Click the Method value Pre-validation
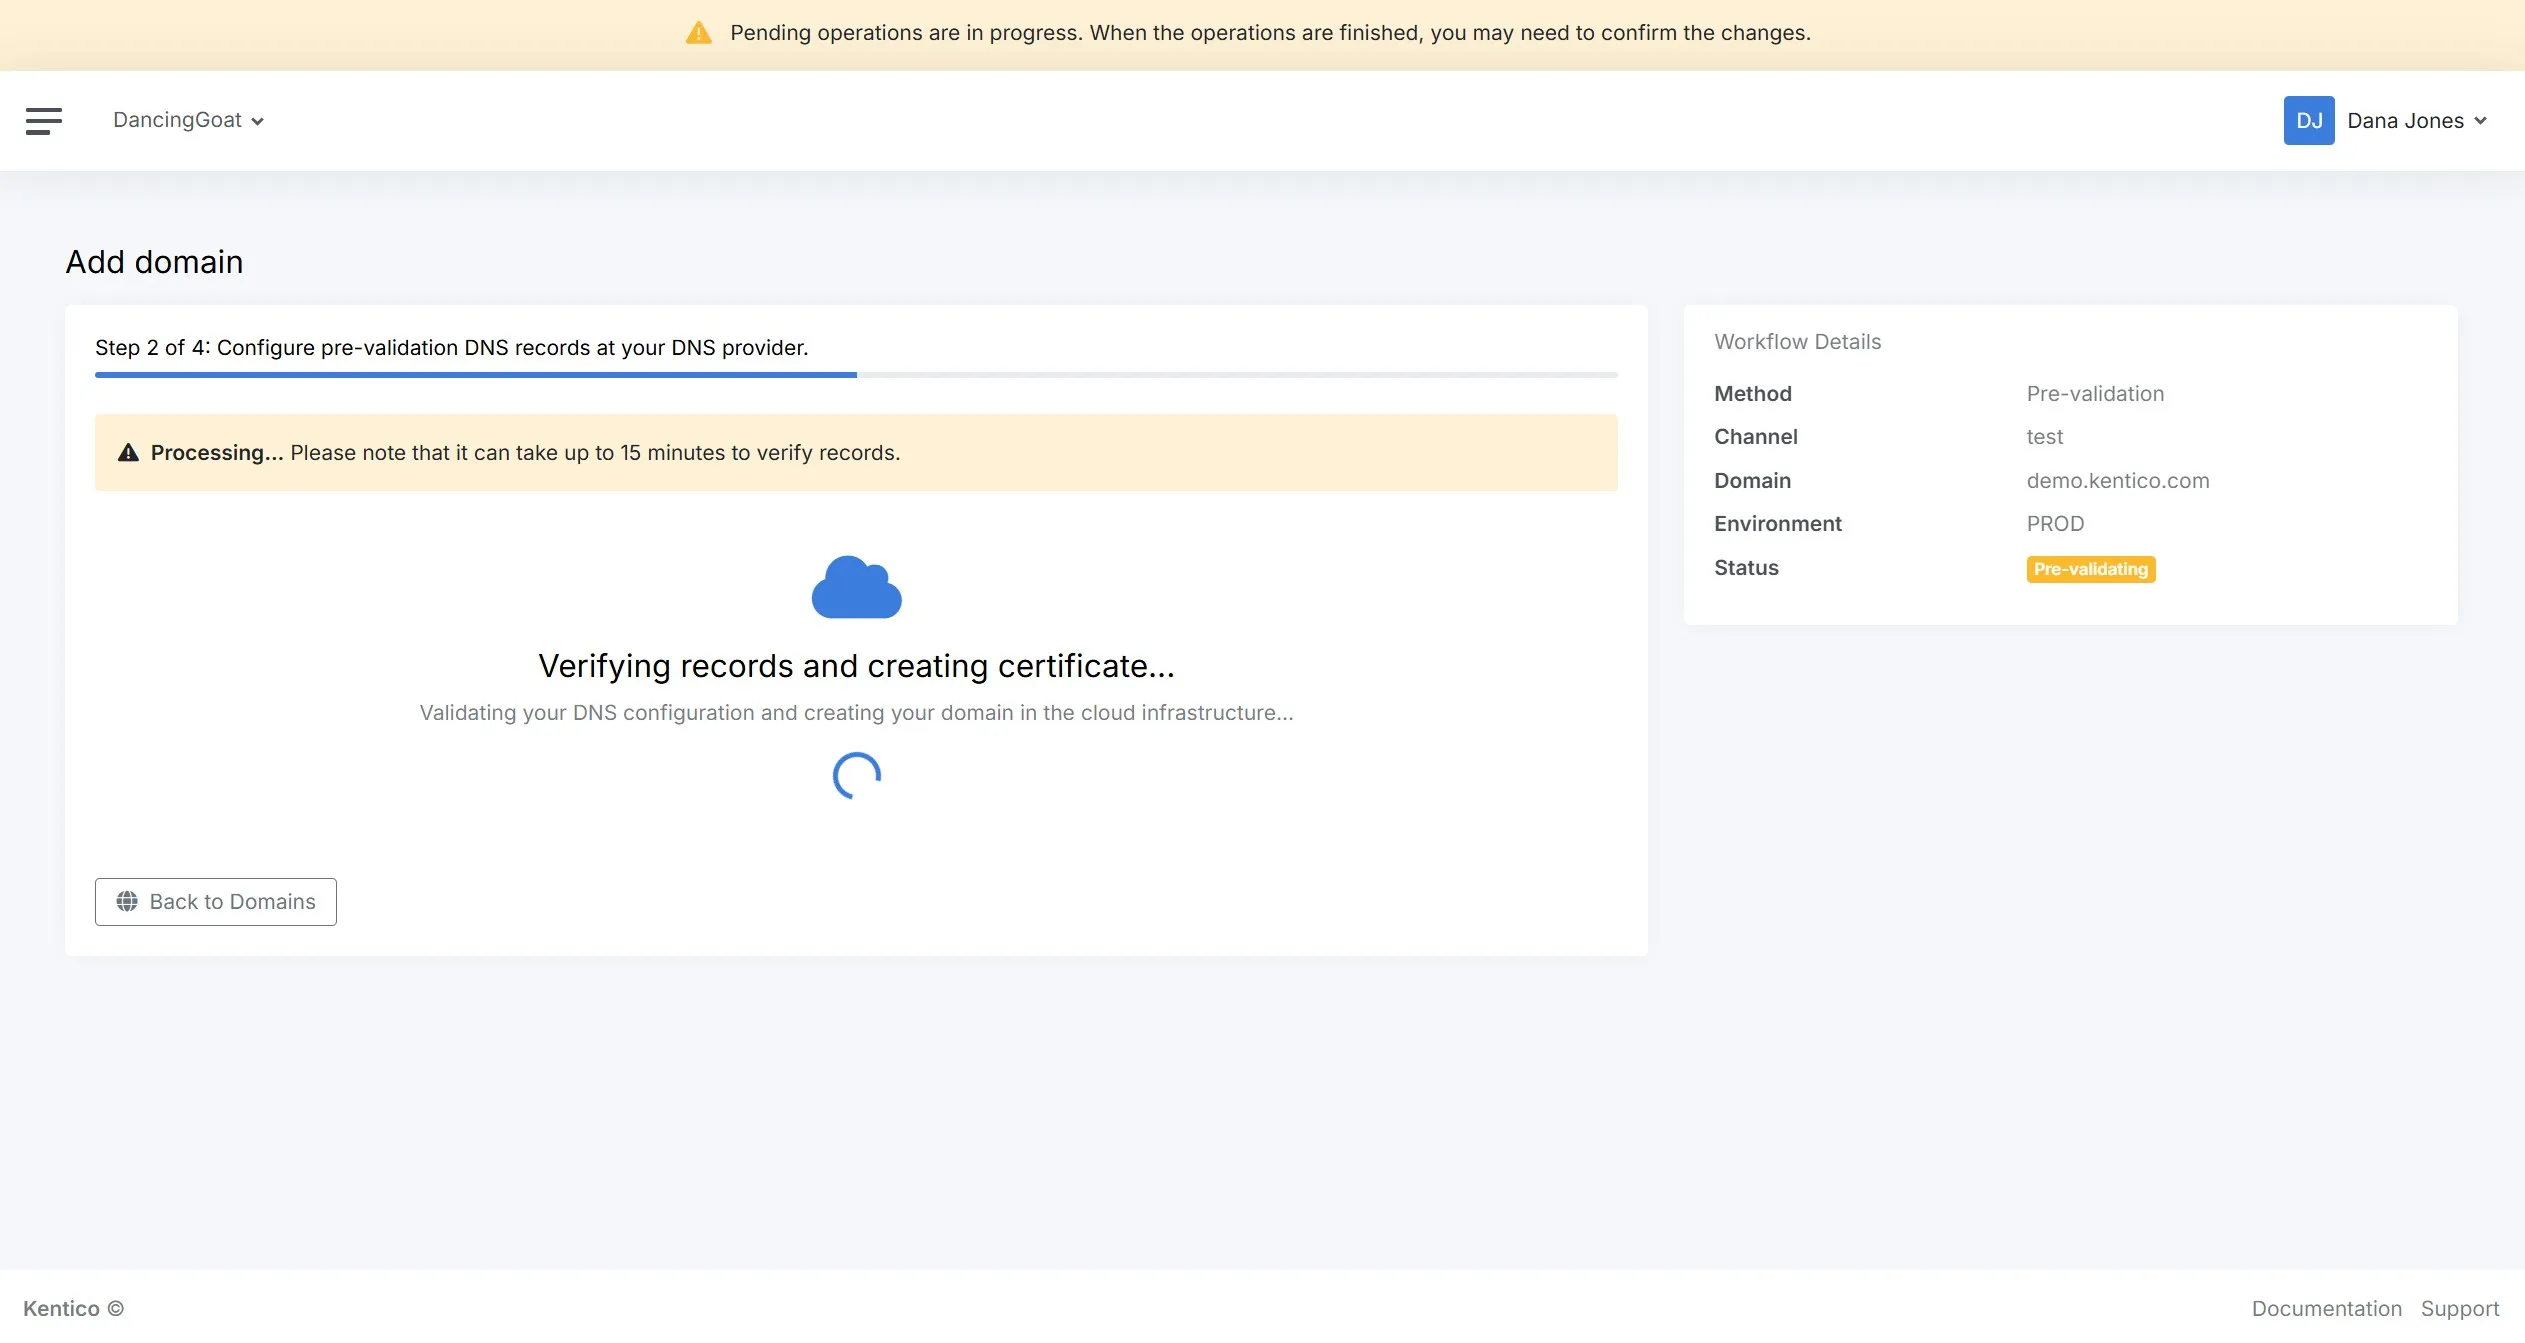The image size is (2525, 1343). (2095, 394)
